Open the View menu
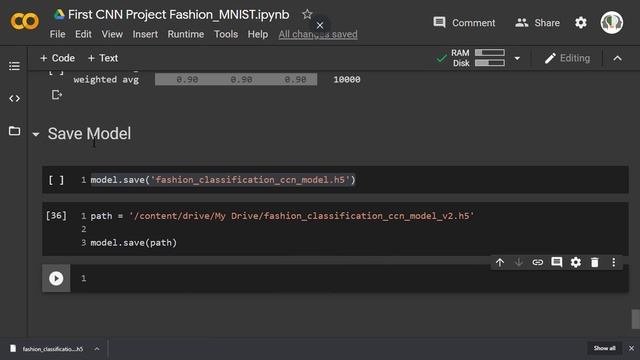Image resolution: width=640 pixels, height=360 pixels. click(x=112, y=34)
